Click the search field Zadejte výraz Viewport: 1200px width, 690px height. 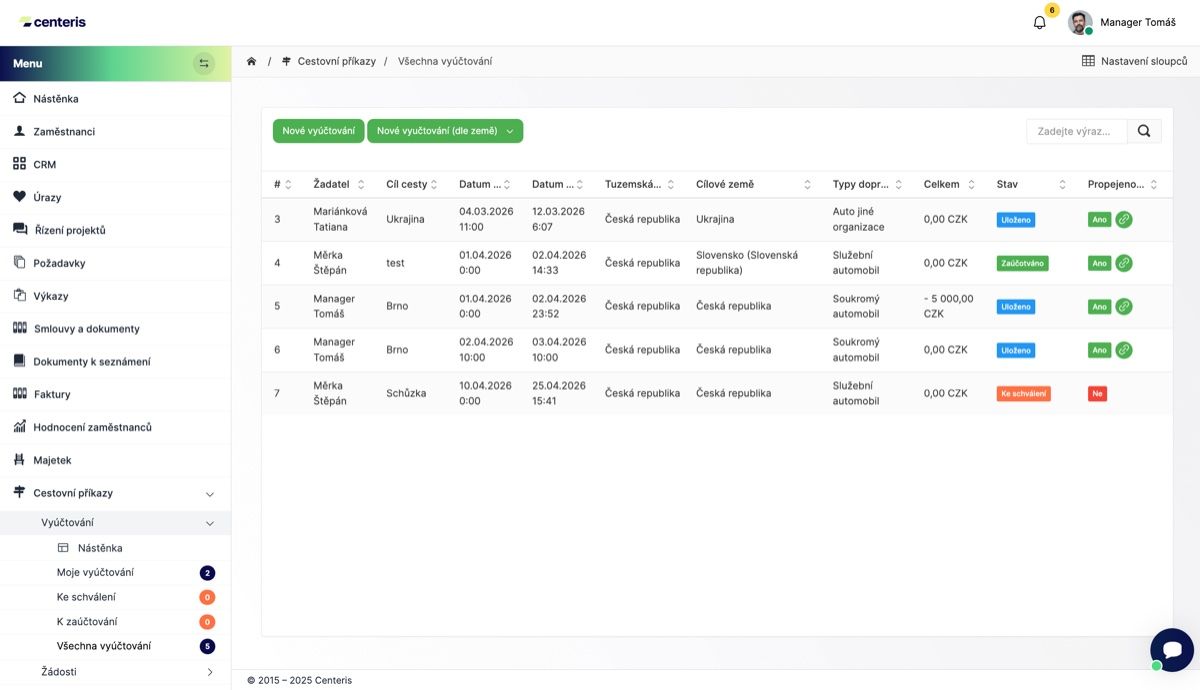click(1076, 131)
